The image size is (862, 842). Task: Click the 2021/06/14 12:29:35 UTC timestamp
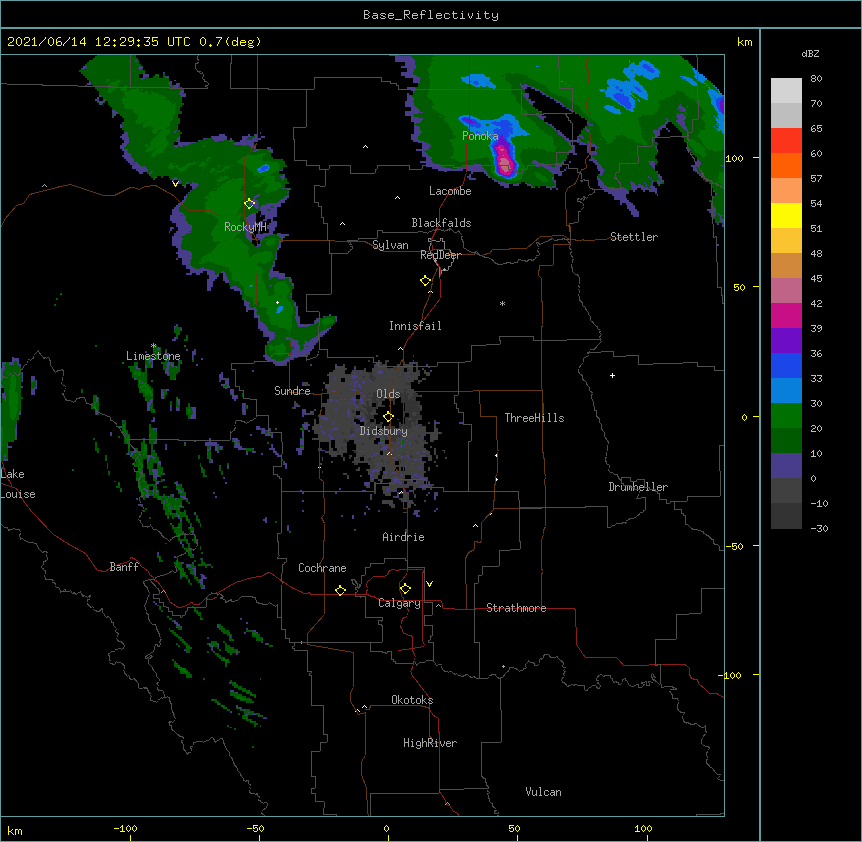(98, 42)
